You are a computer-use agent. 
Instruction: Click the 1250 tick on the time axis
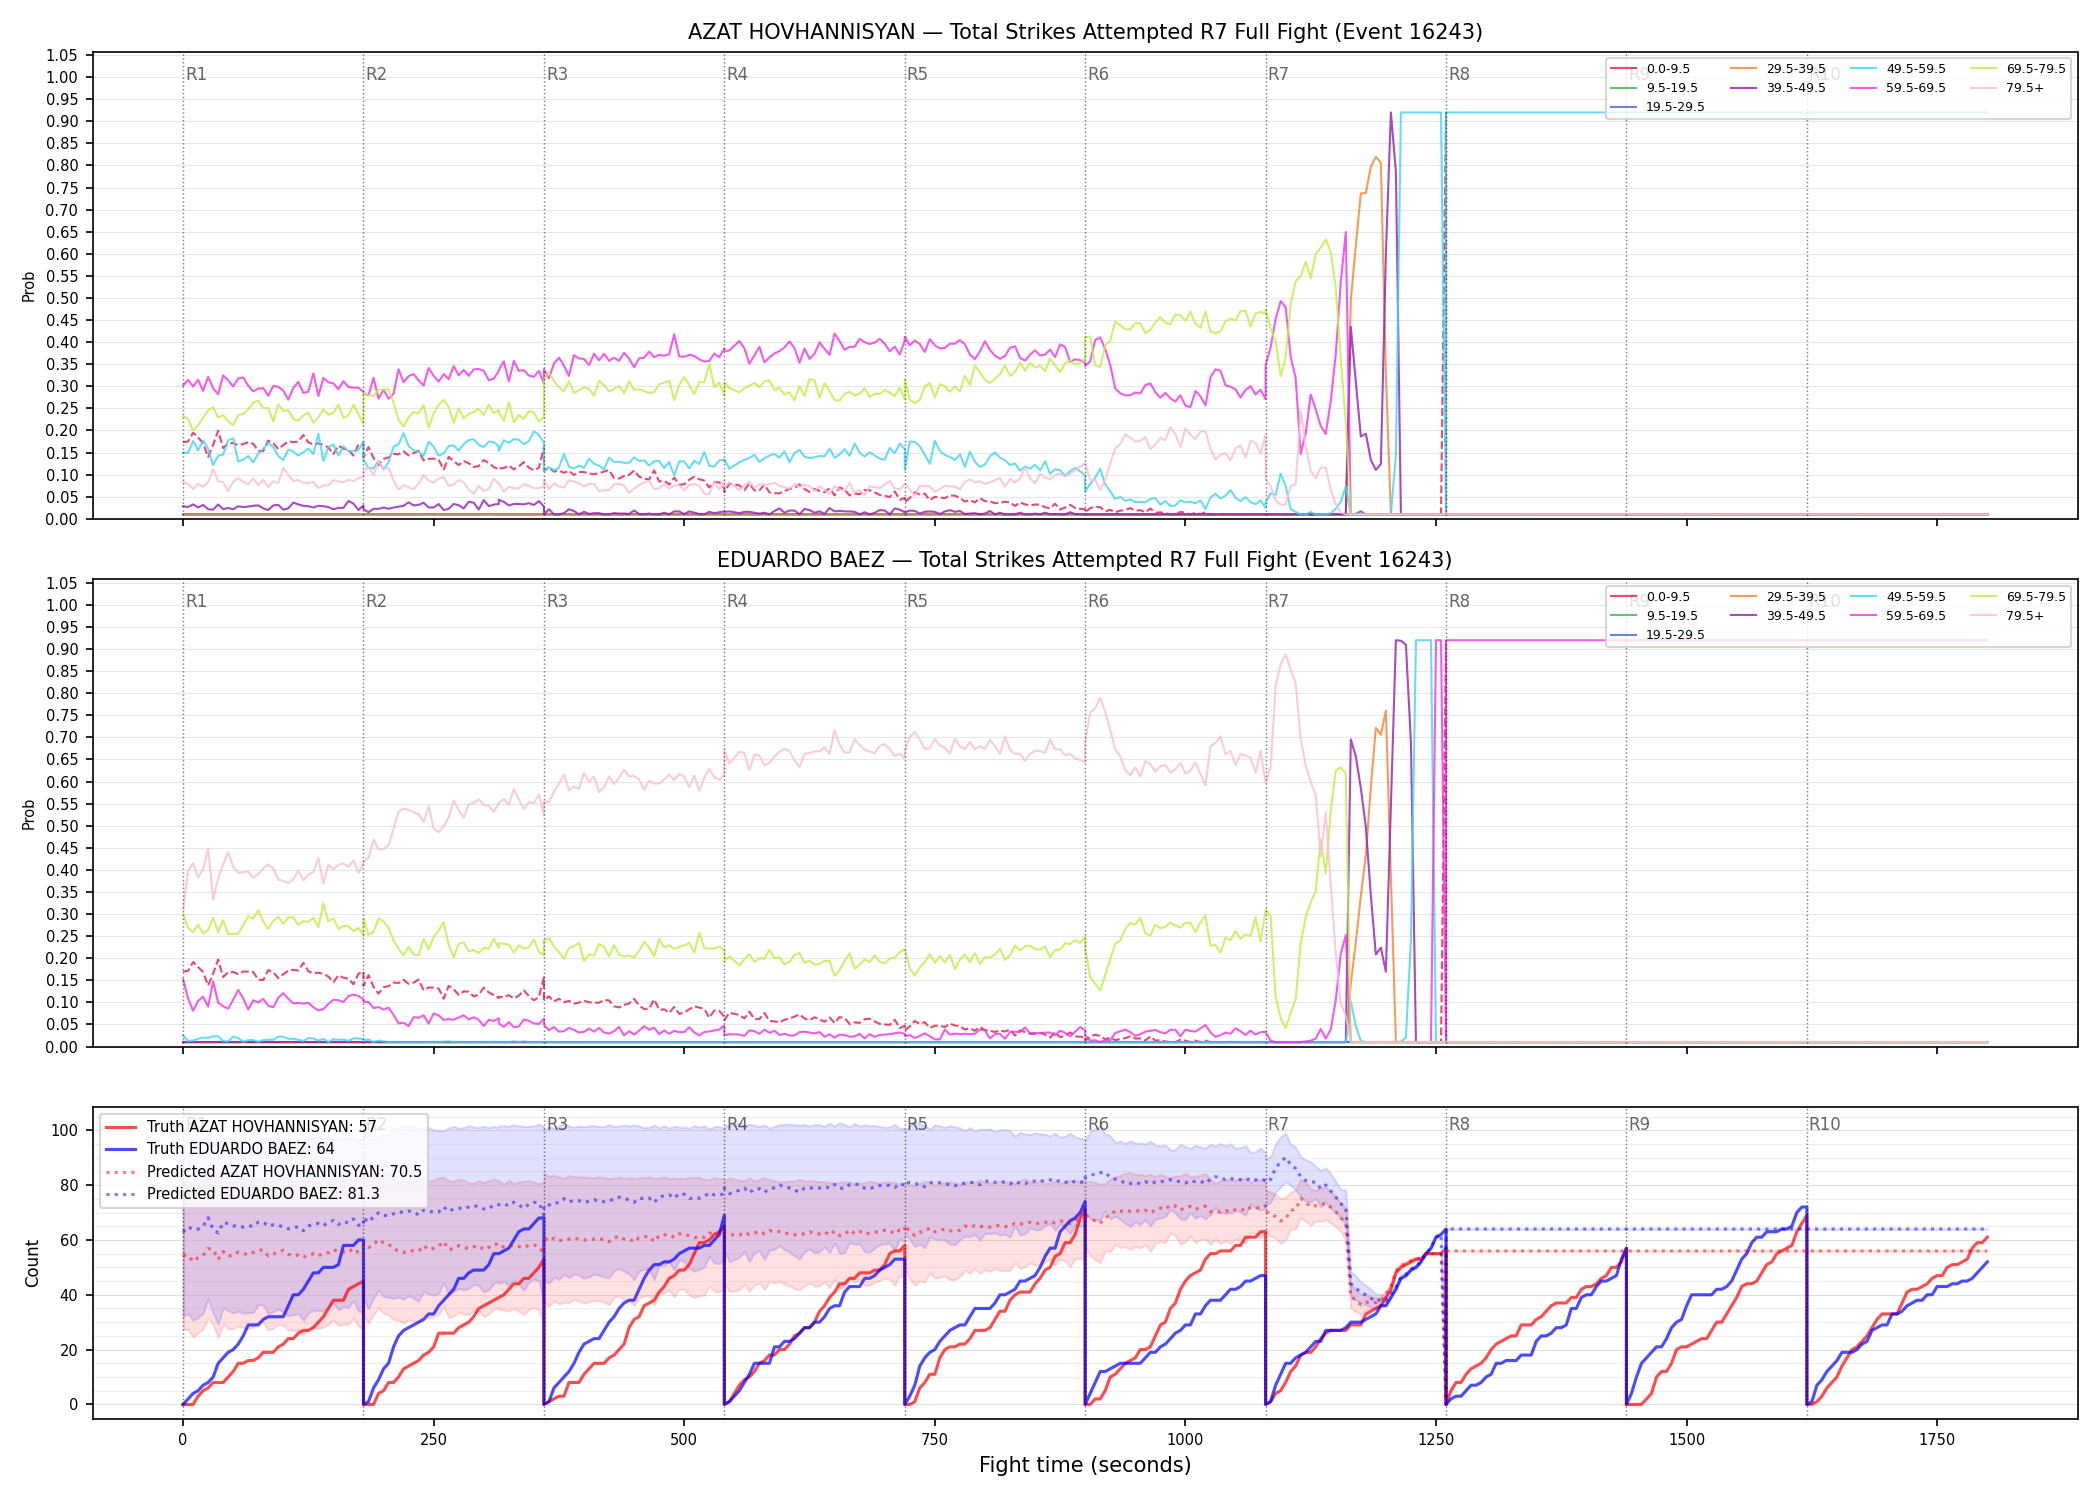point(1436,1440)
